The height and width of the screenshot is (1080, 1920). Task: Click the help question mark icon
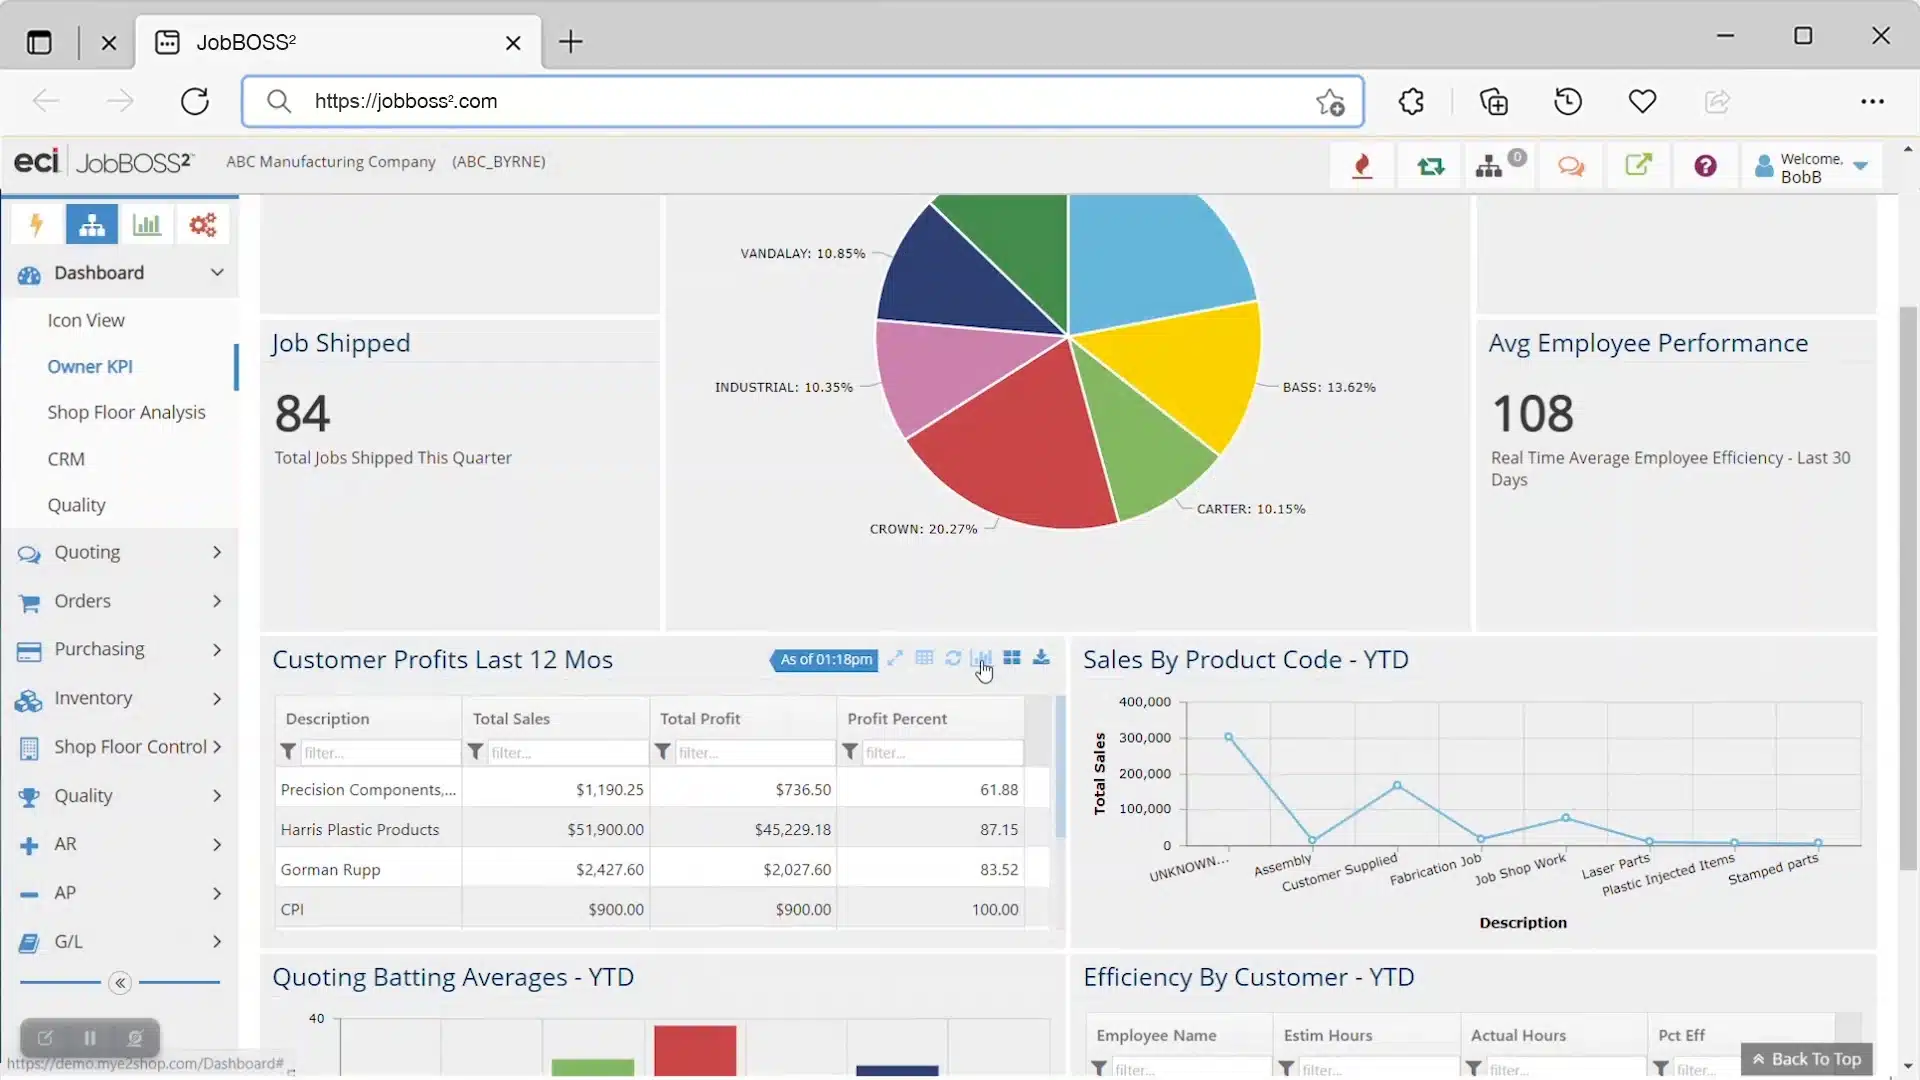[x=1704, y=166]
